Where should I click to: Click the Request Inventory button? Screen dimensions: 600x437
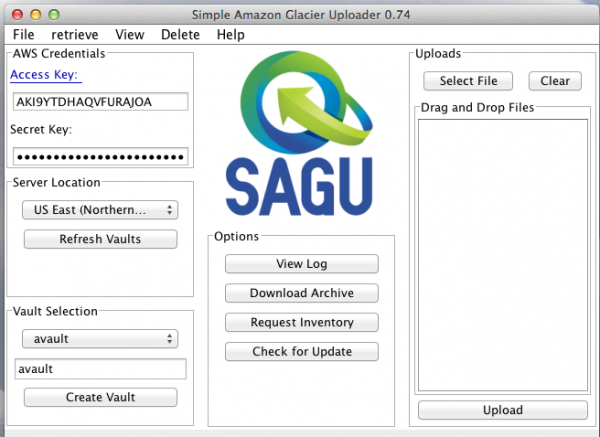click(302, 322)
